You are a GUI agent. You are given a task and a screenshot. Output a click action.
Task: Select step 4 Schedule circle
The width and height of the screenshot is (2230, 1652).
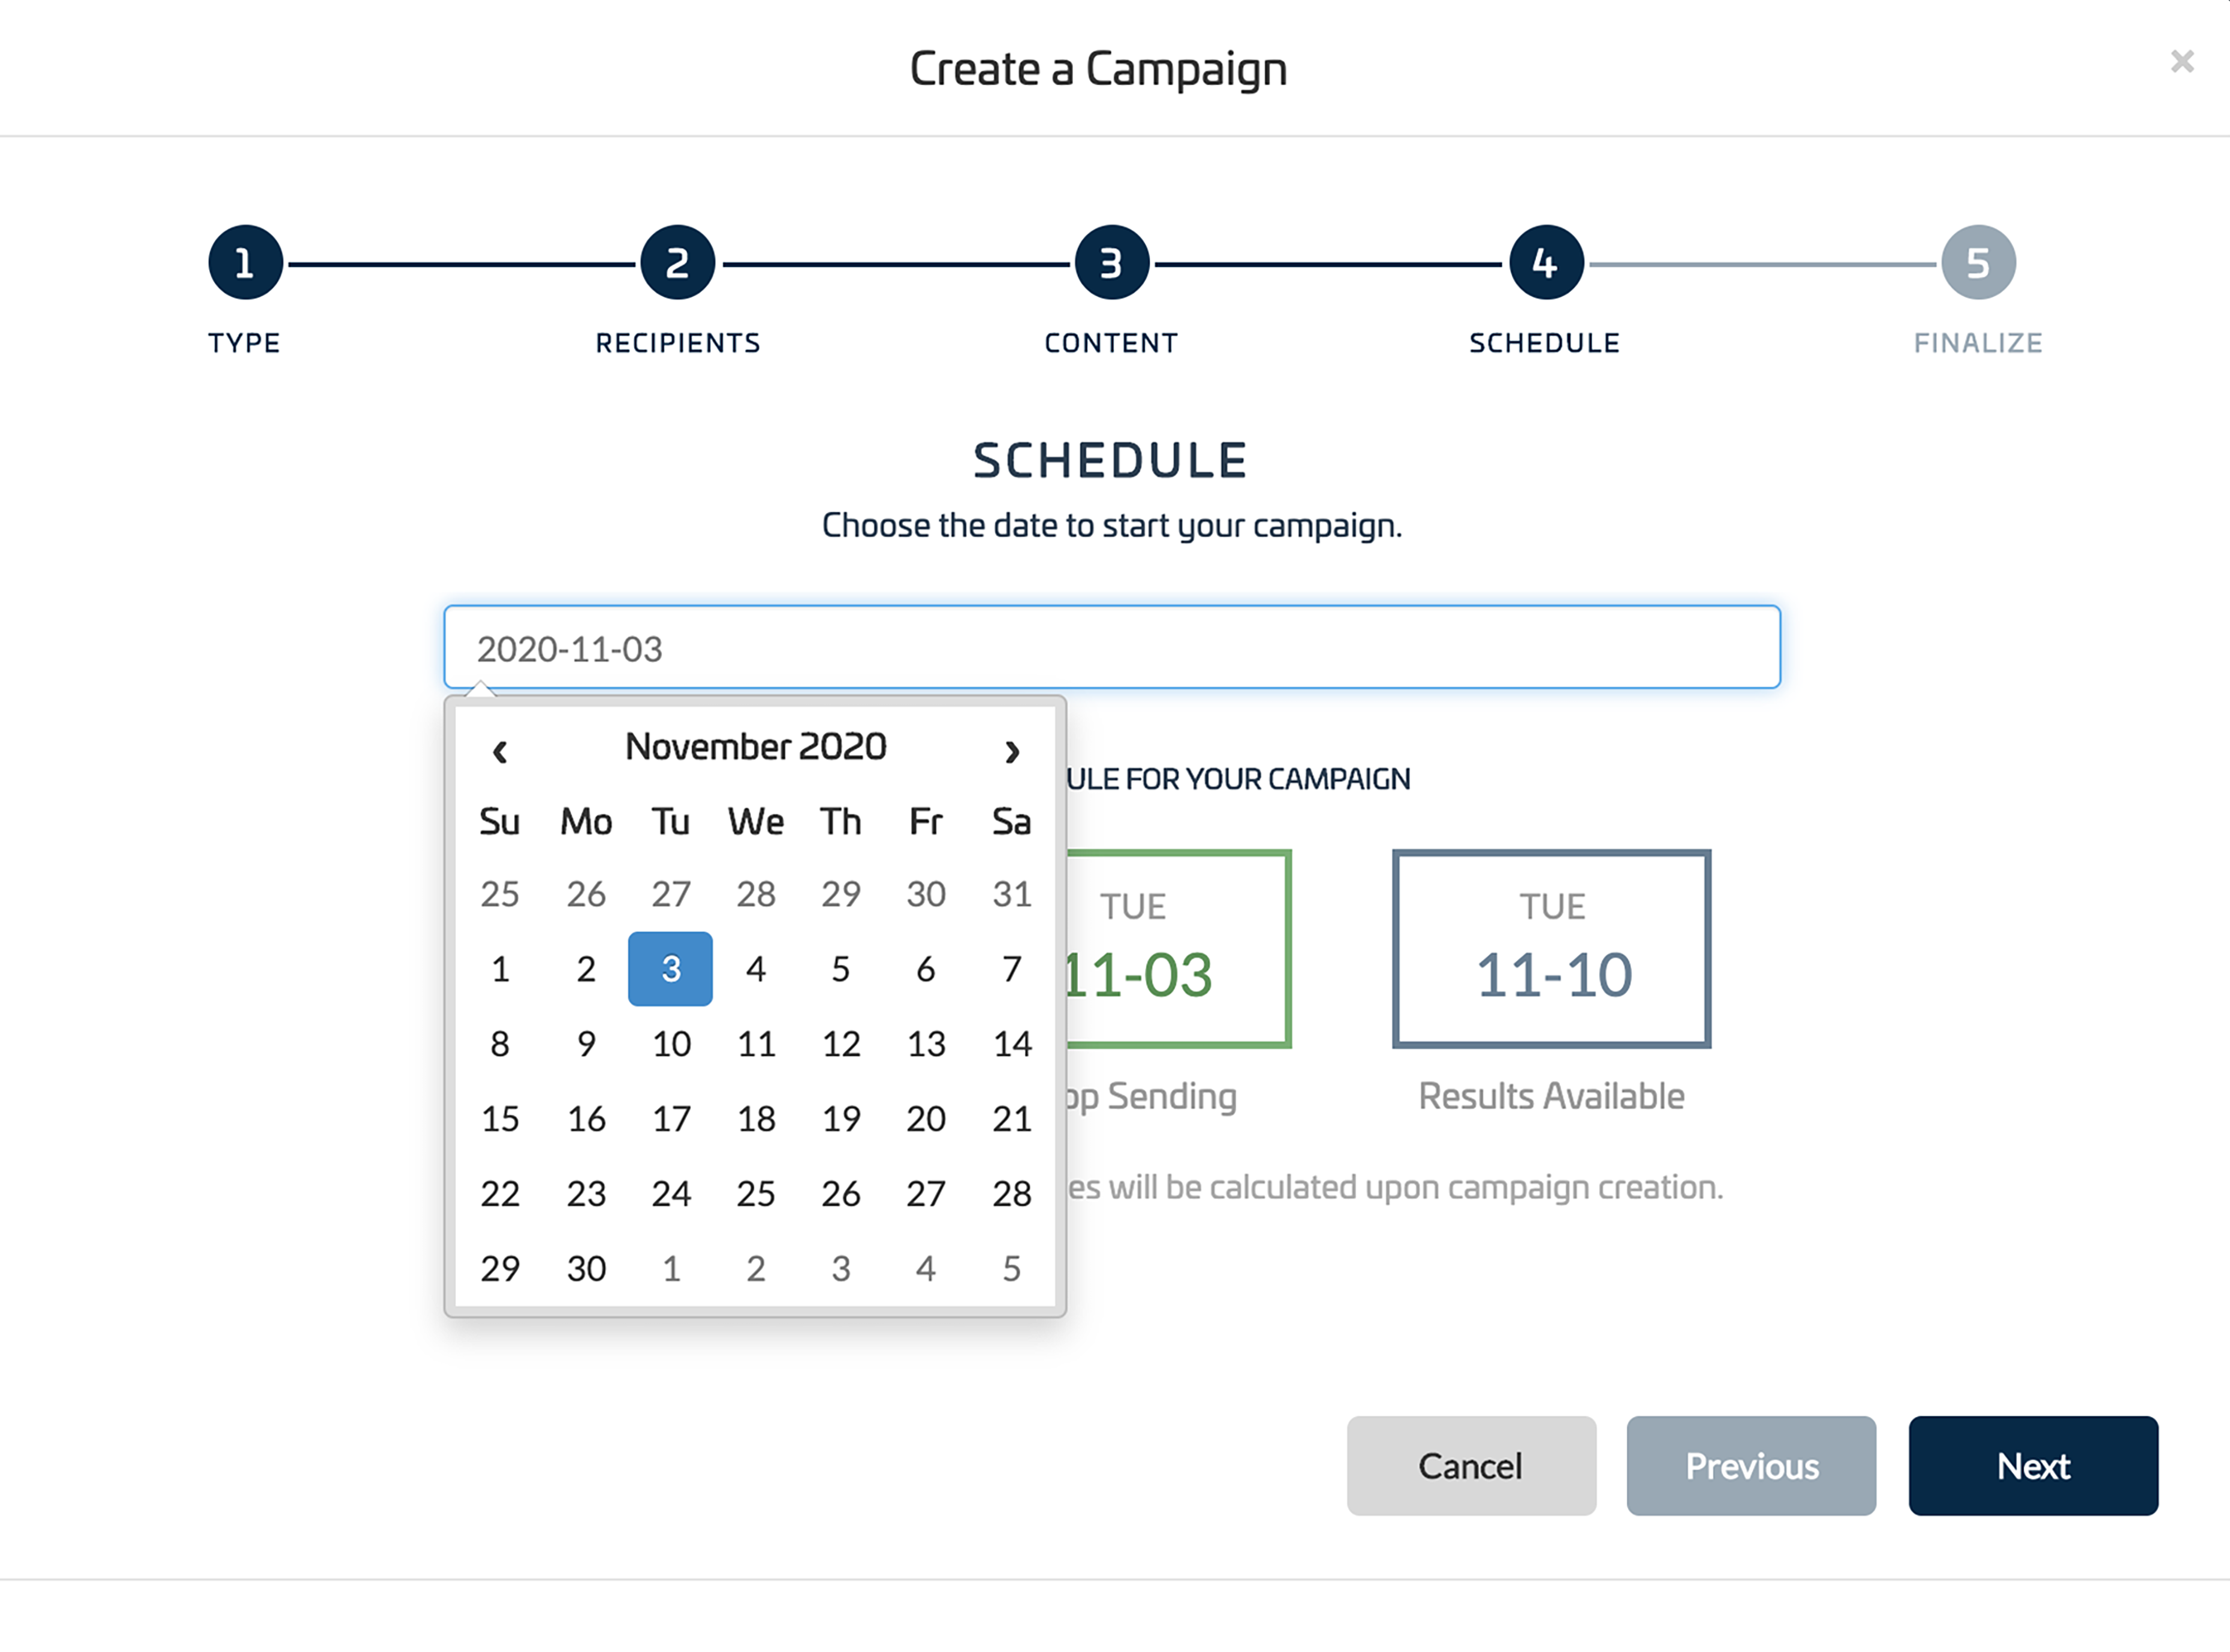[x=1545, y=263]
